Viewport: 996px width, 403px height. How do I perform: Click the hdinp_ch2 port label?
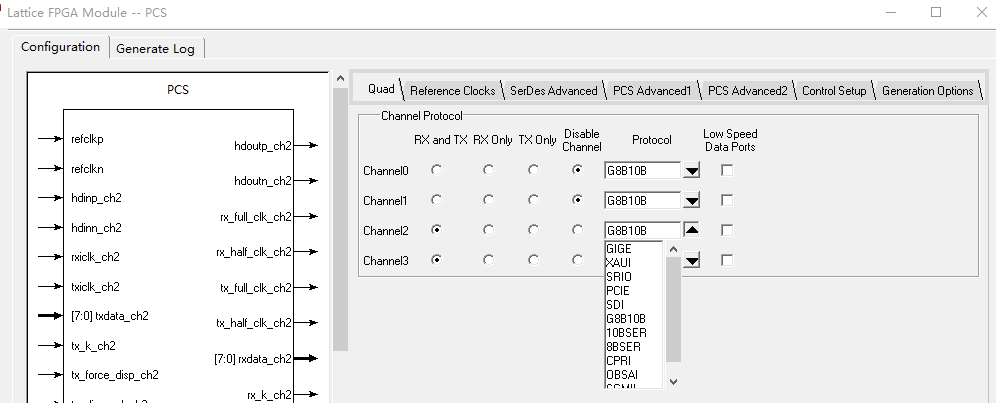[97, 198]
